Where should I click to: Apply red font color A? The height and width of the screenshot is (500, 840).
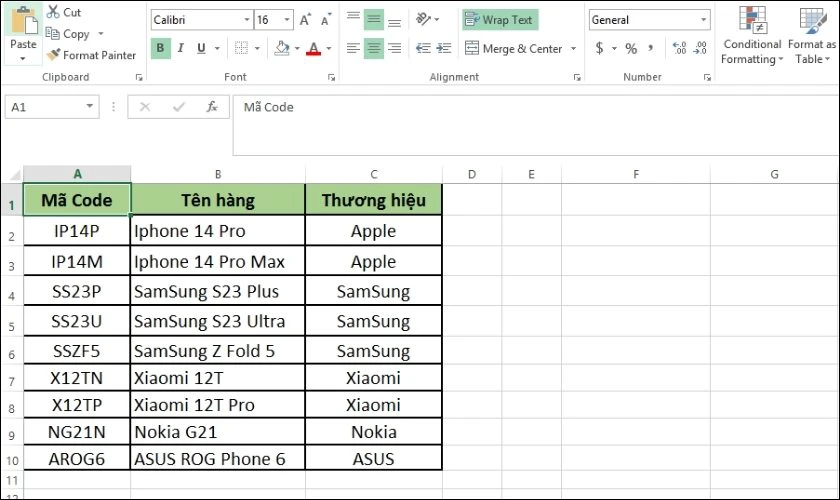point(314,48)
